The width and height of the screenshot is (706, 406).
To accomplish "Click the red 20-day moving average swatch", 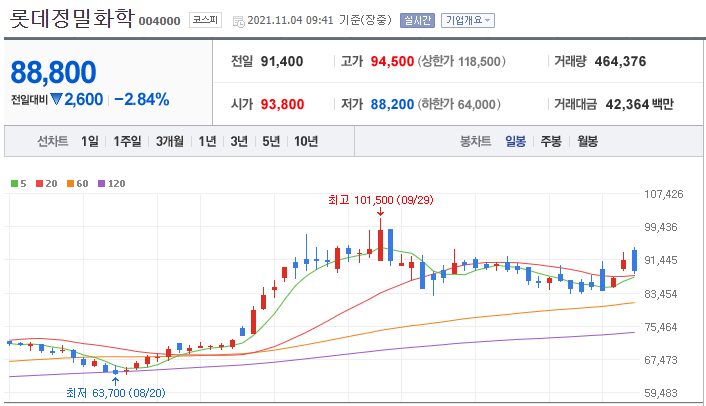I will (40, 184).
